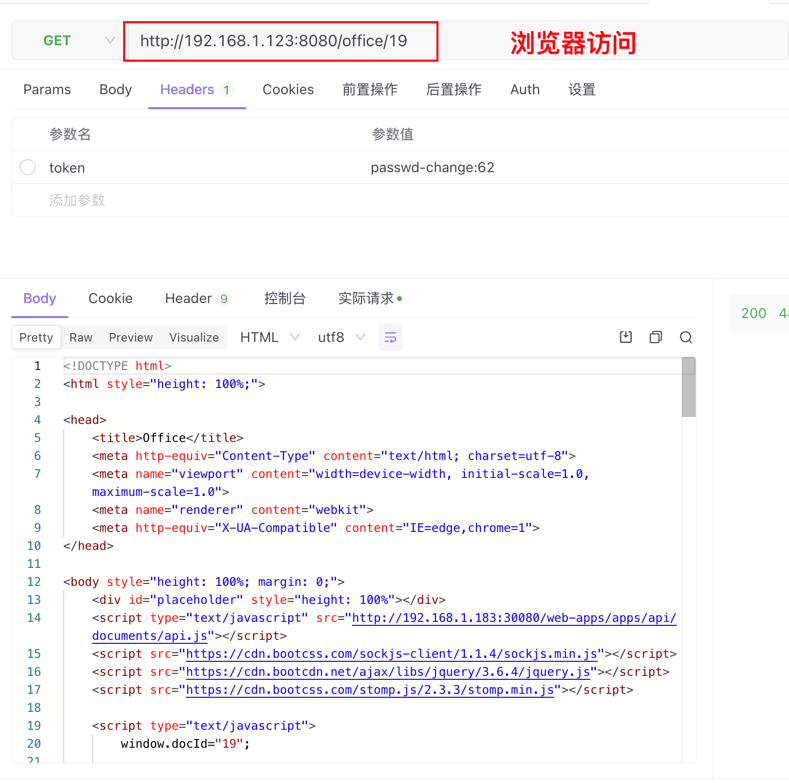Click the search in response icon
The width and height of the screenshot is (789, 783).
point(686,337)
